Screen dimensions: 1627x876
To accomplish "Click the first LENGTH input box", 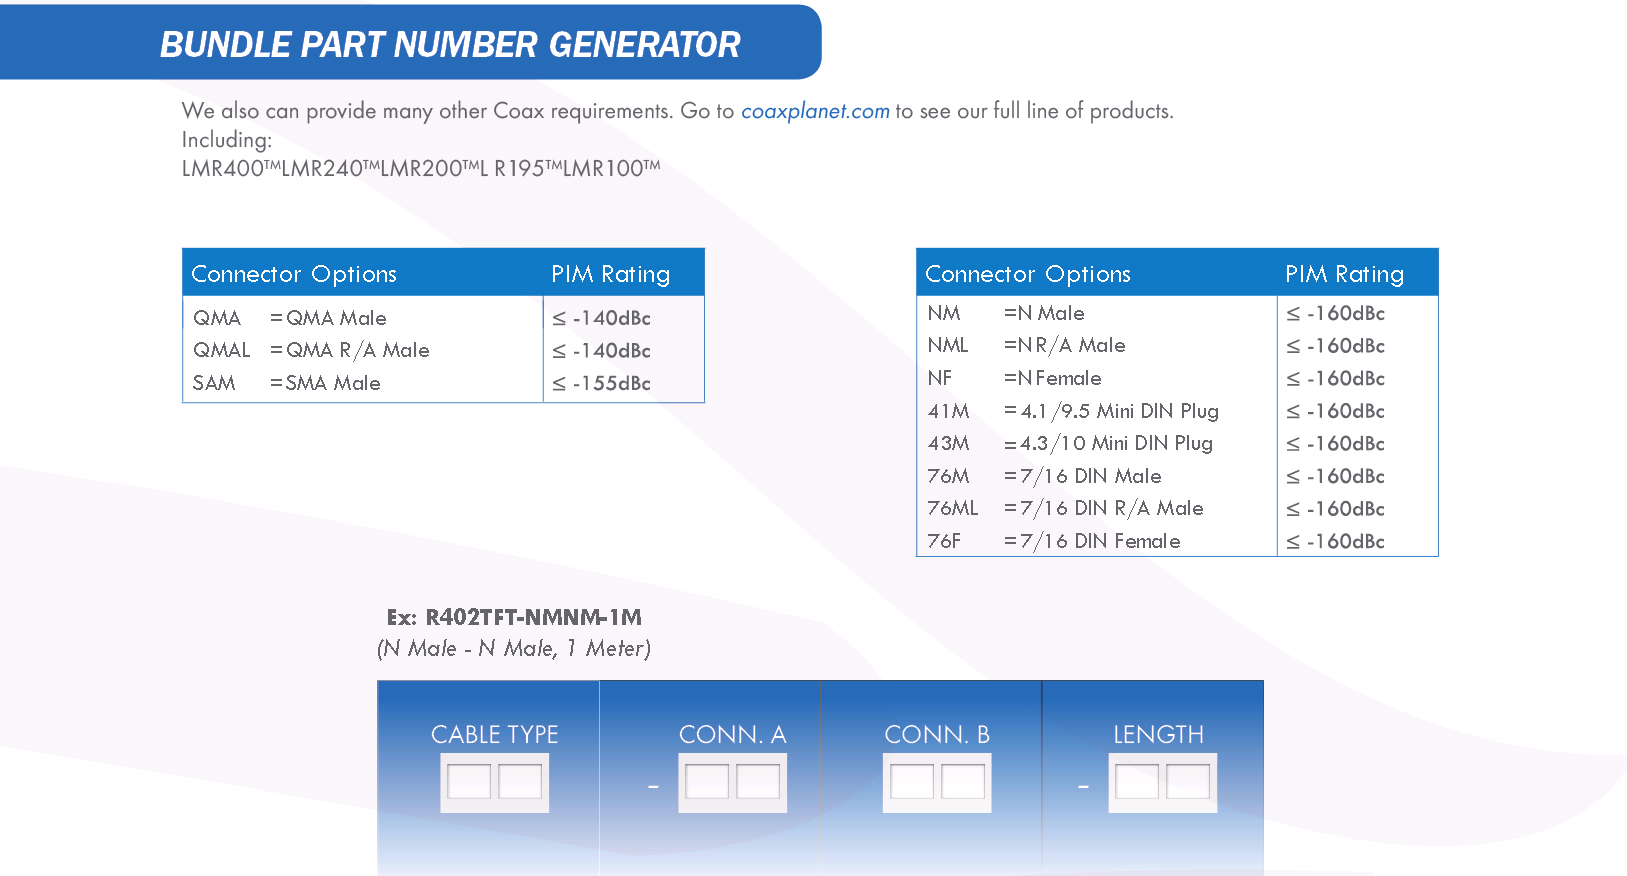I will 1137,781.
